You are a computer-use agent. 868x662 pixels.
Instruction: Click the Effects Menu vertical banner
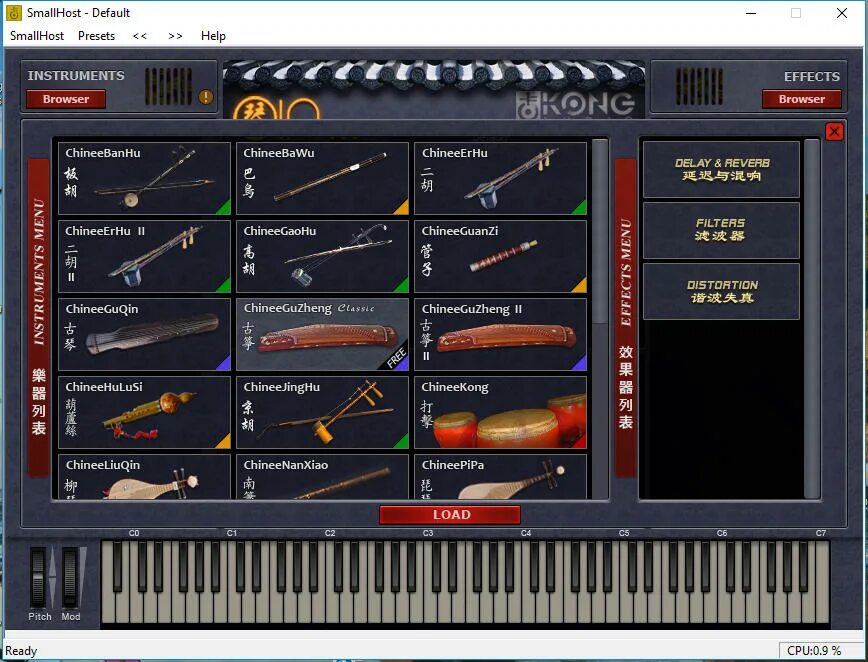click(x=626, y=318)
